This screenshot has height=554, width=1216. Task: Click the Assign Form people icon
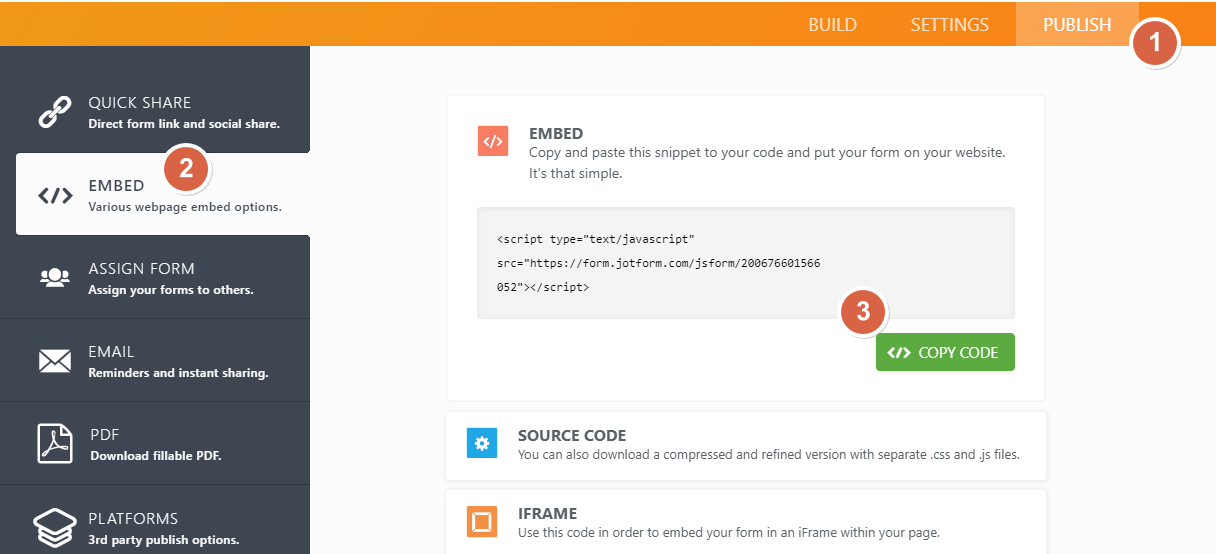55,277
